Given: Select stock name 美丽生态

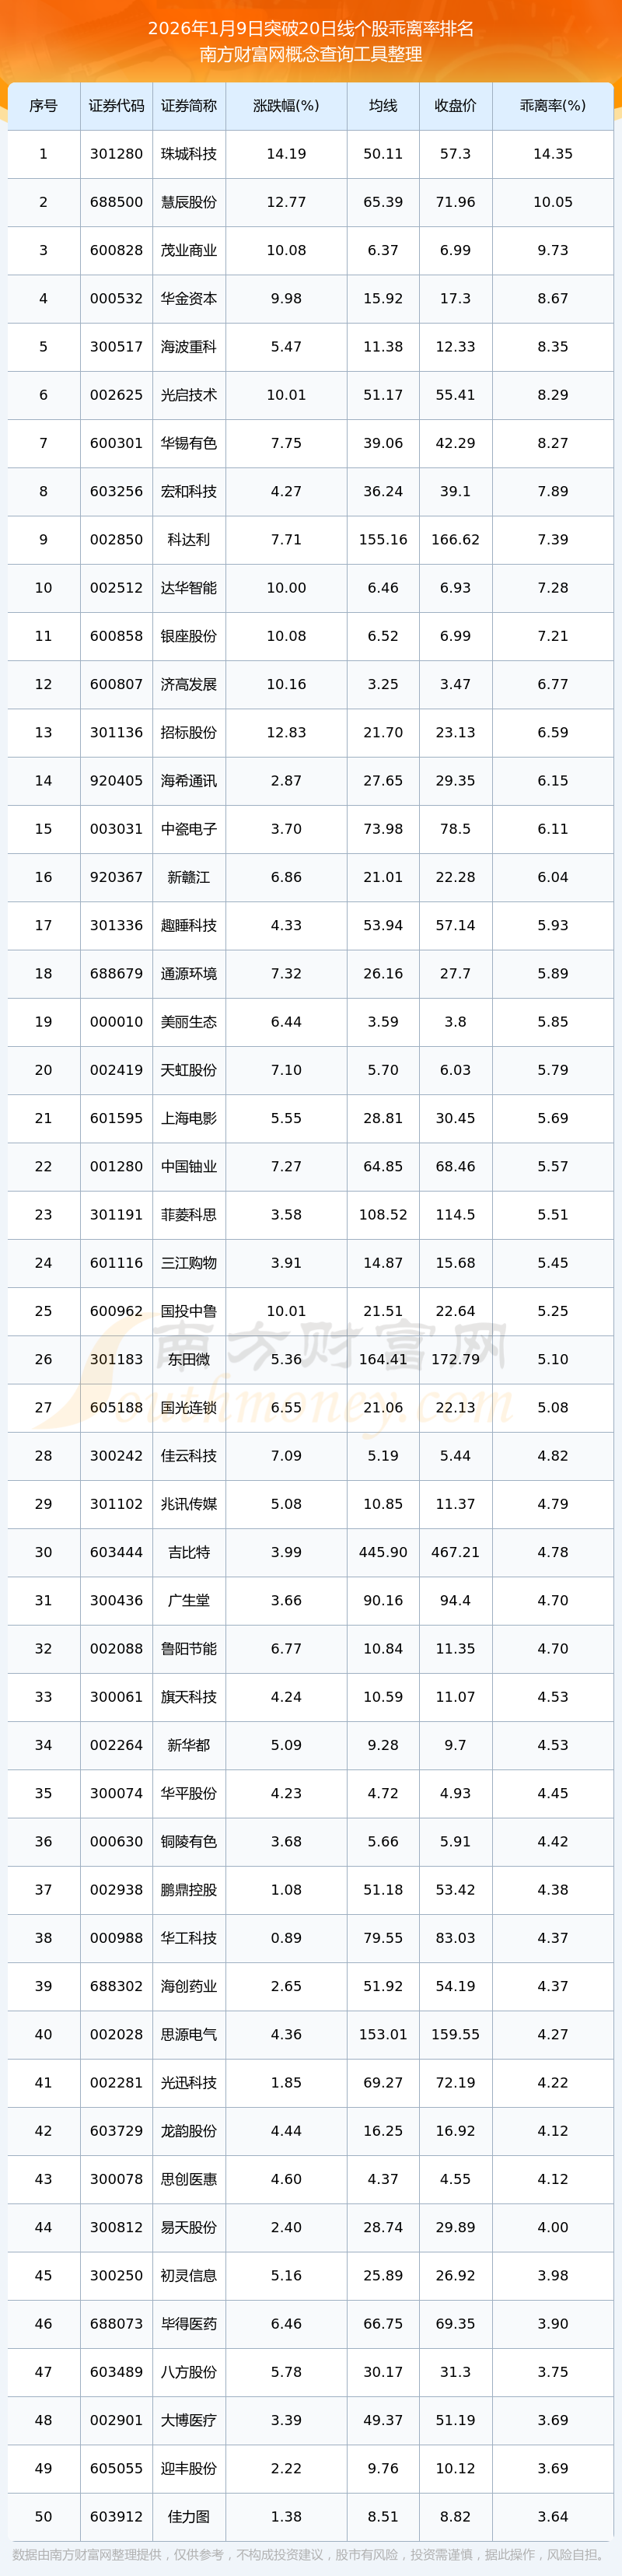Looking at the screenshot, I should [x=189, y=1022].
